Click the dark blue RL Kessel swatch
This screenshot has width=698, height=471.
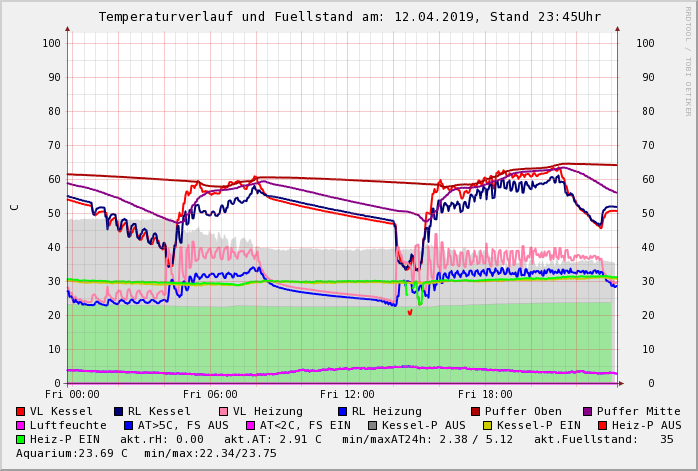click(119, 411)
